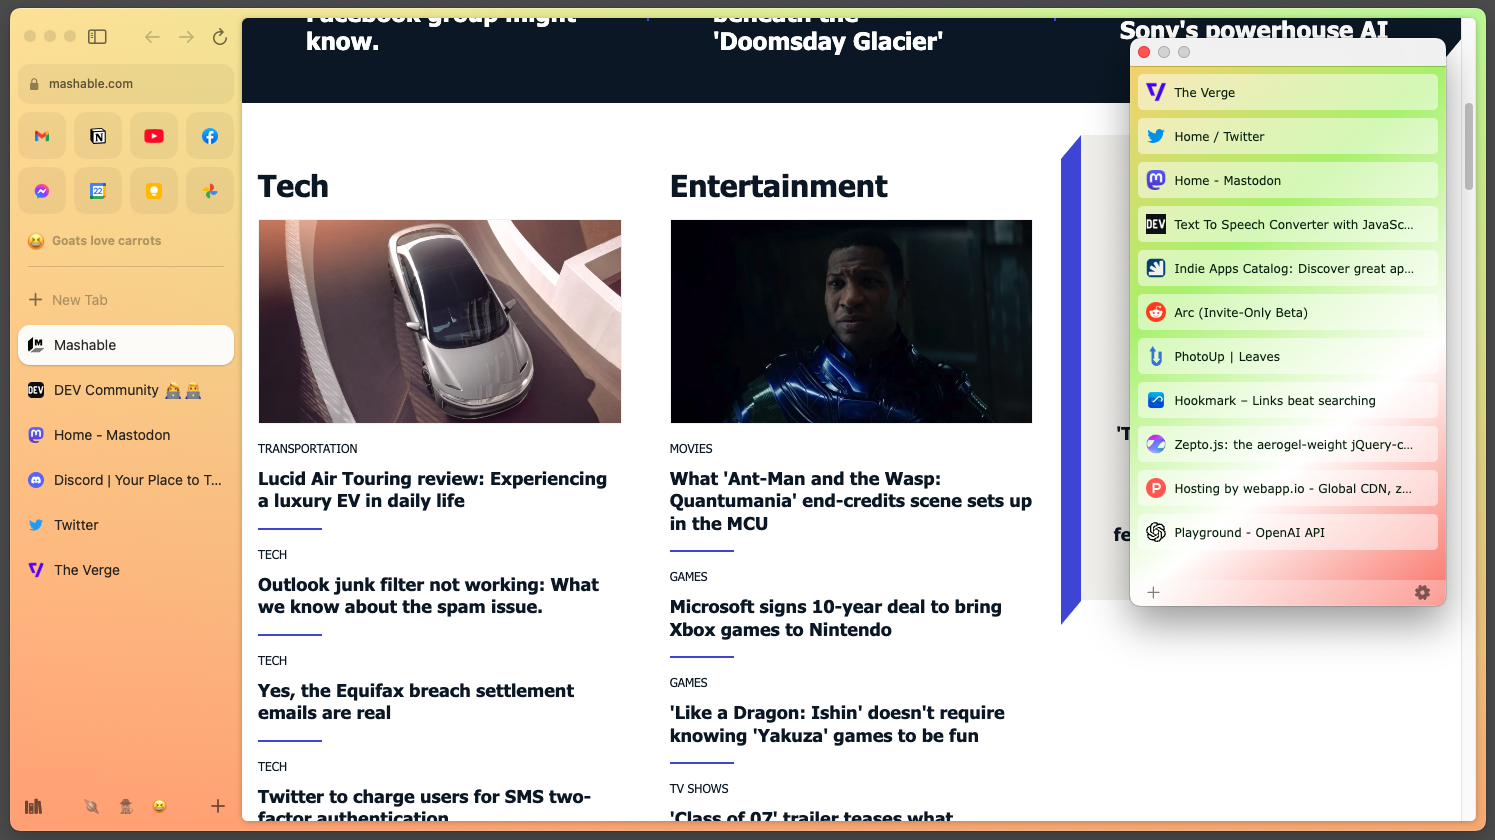Open Lucid Air Touring review article

pos(432,490)
